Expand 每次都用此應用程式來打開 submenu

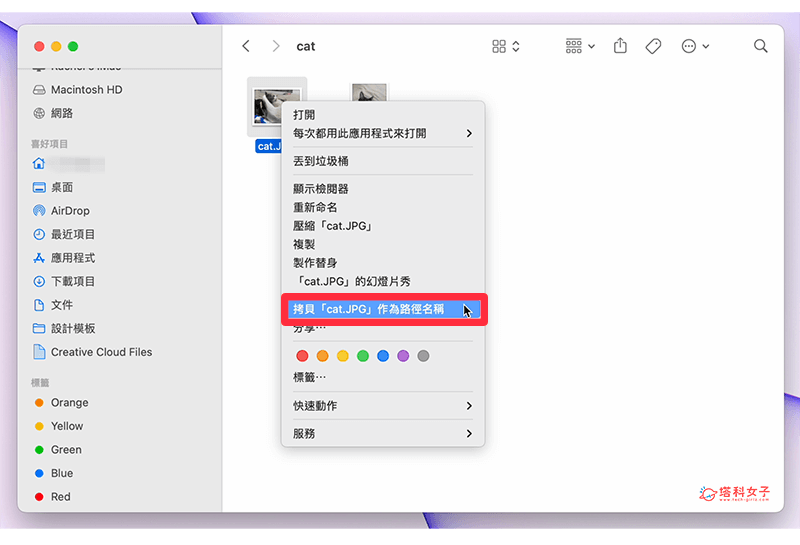(x=469, y=134)
